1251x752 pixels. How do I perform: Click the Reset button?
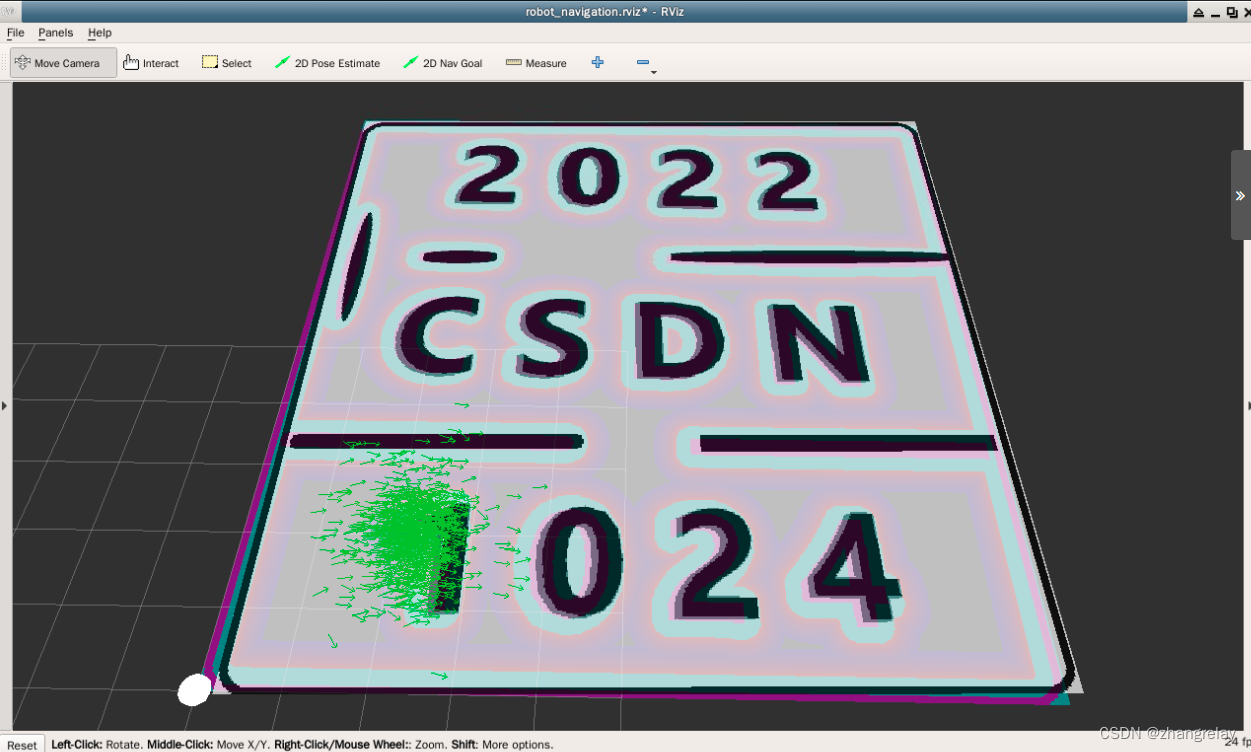coord(22,744)
